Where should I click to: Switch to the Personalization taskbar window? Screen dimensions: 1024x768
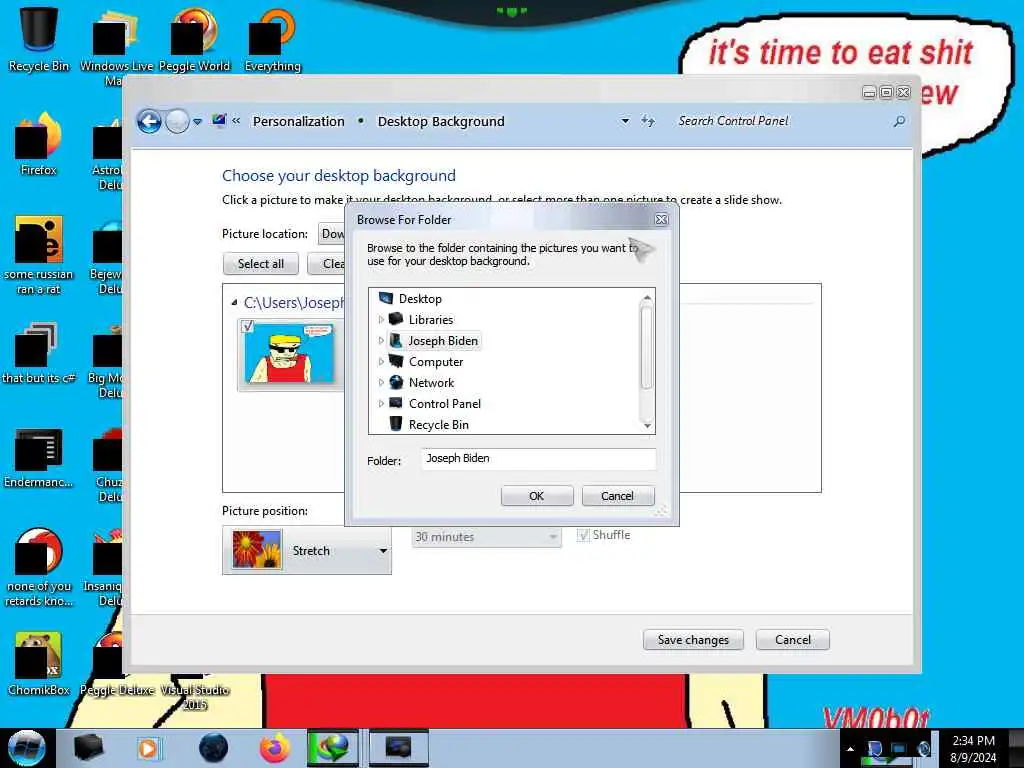pos(398,748)
